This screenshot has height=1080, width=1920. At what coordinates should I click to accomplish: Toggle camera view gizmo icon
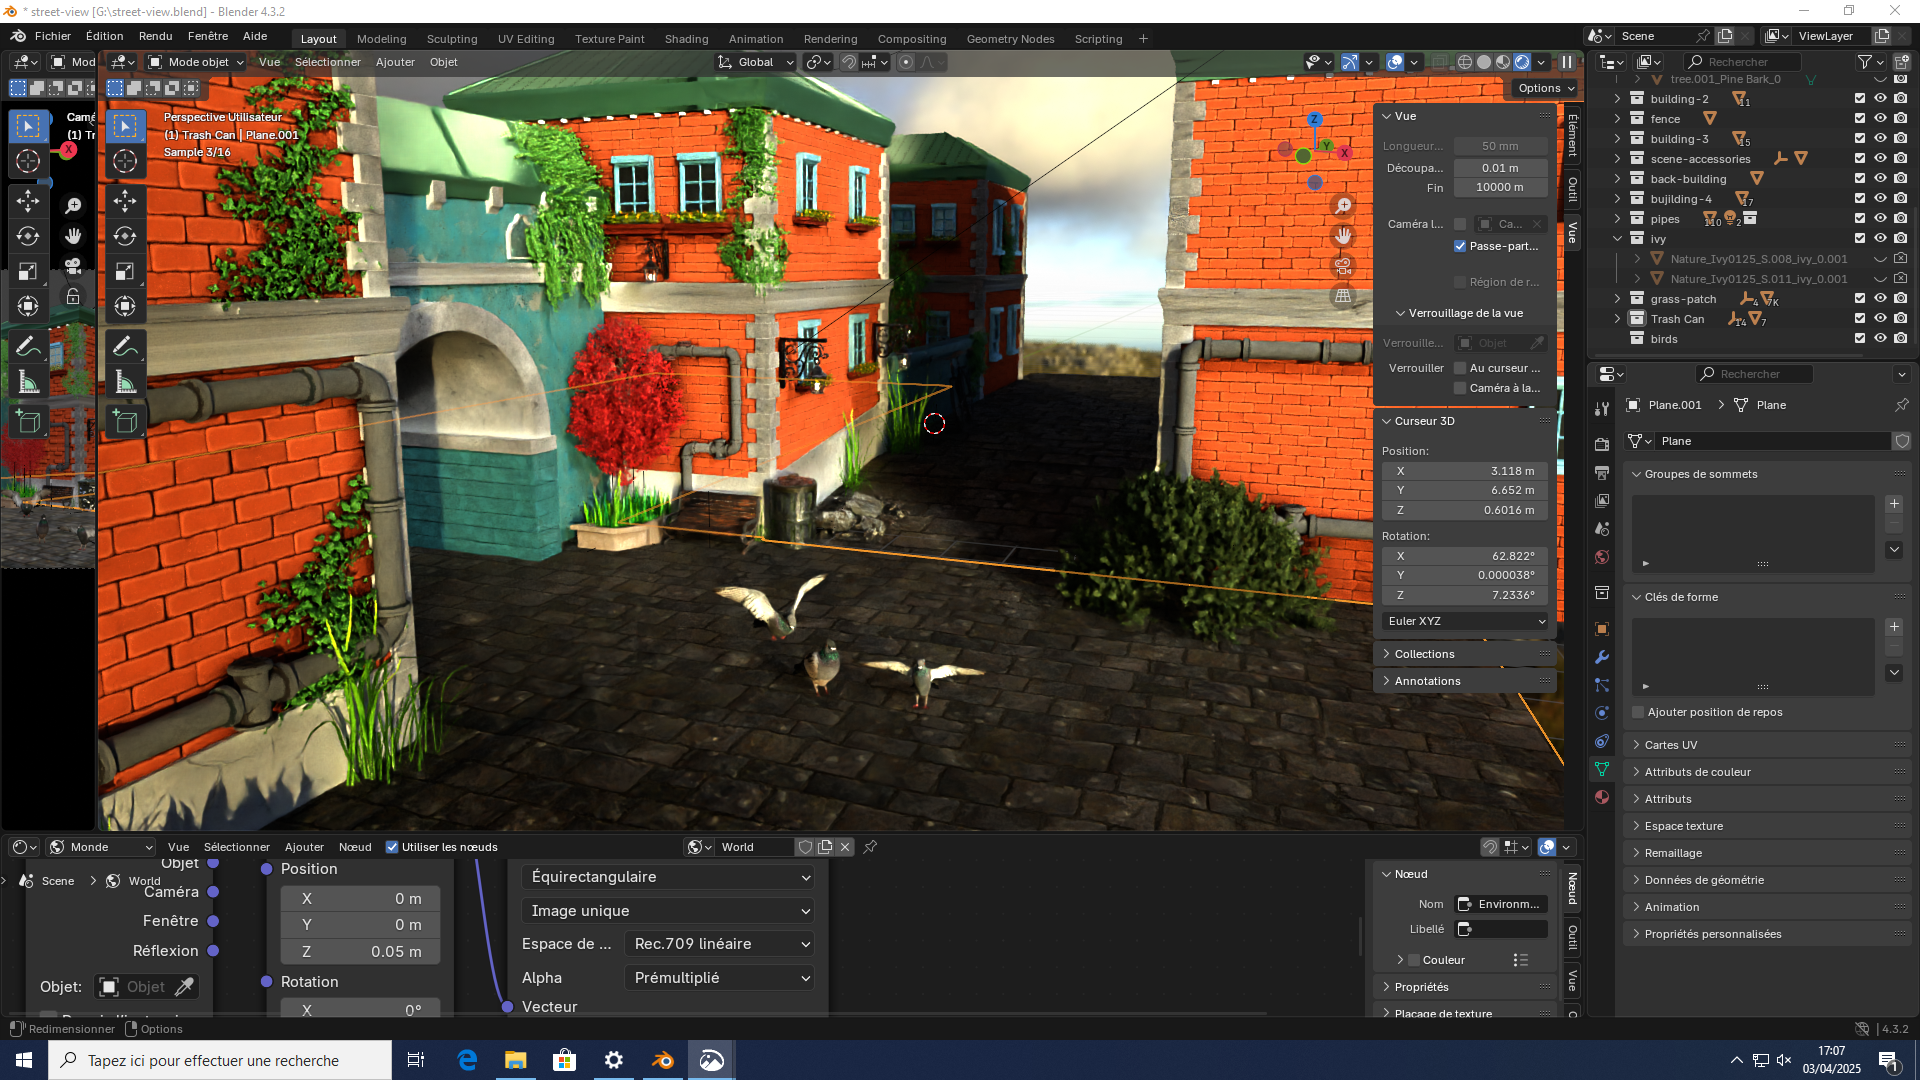click(x=1343, y=266)
